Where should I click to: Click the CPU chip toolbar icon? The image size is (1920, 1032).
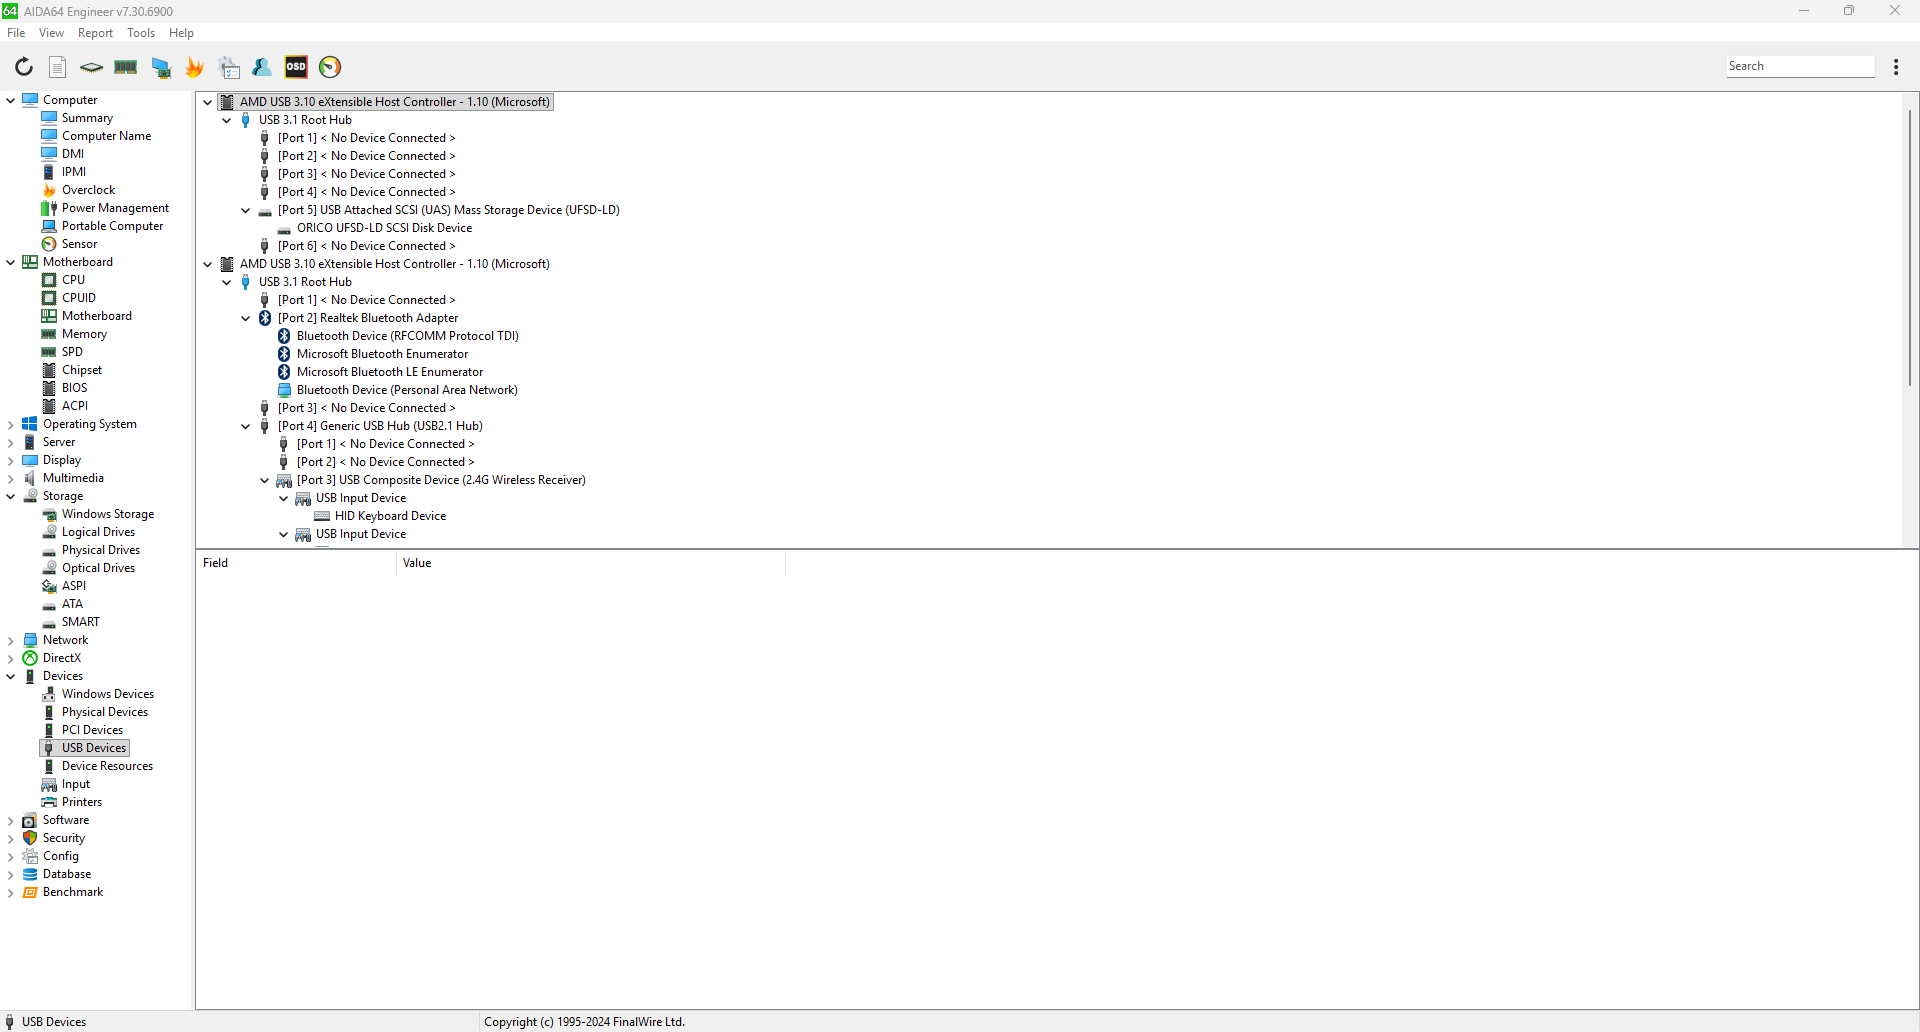click(91, 67)
